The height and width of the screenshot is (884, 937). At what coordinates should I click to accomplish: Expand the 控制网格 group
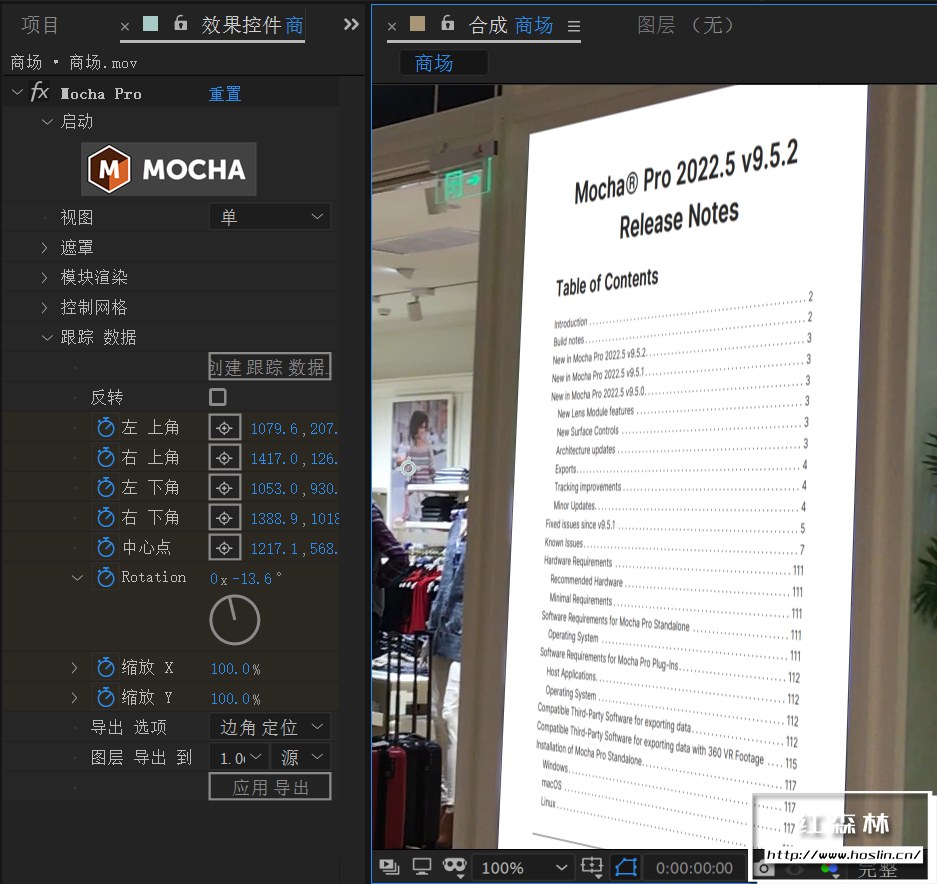pyautogui.click(x=44, y=307)
